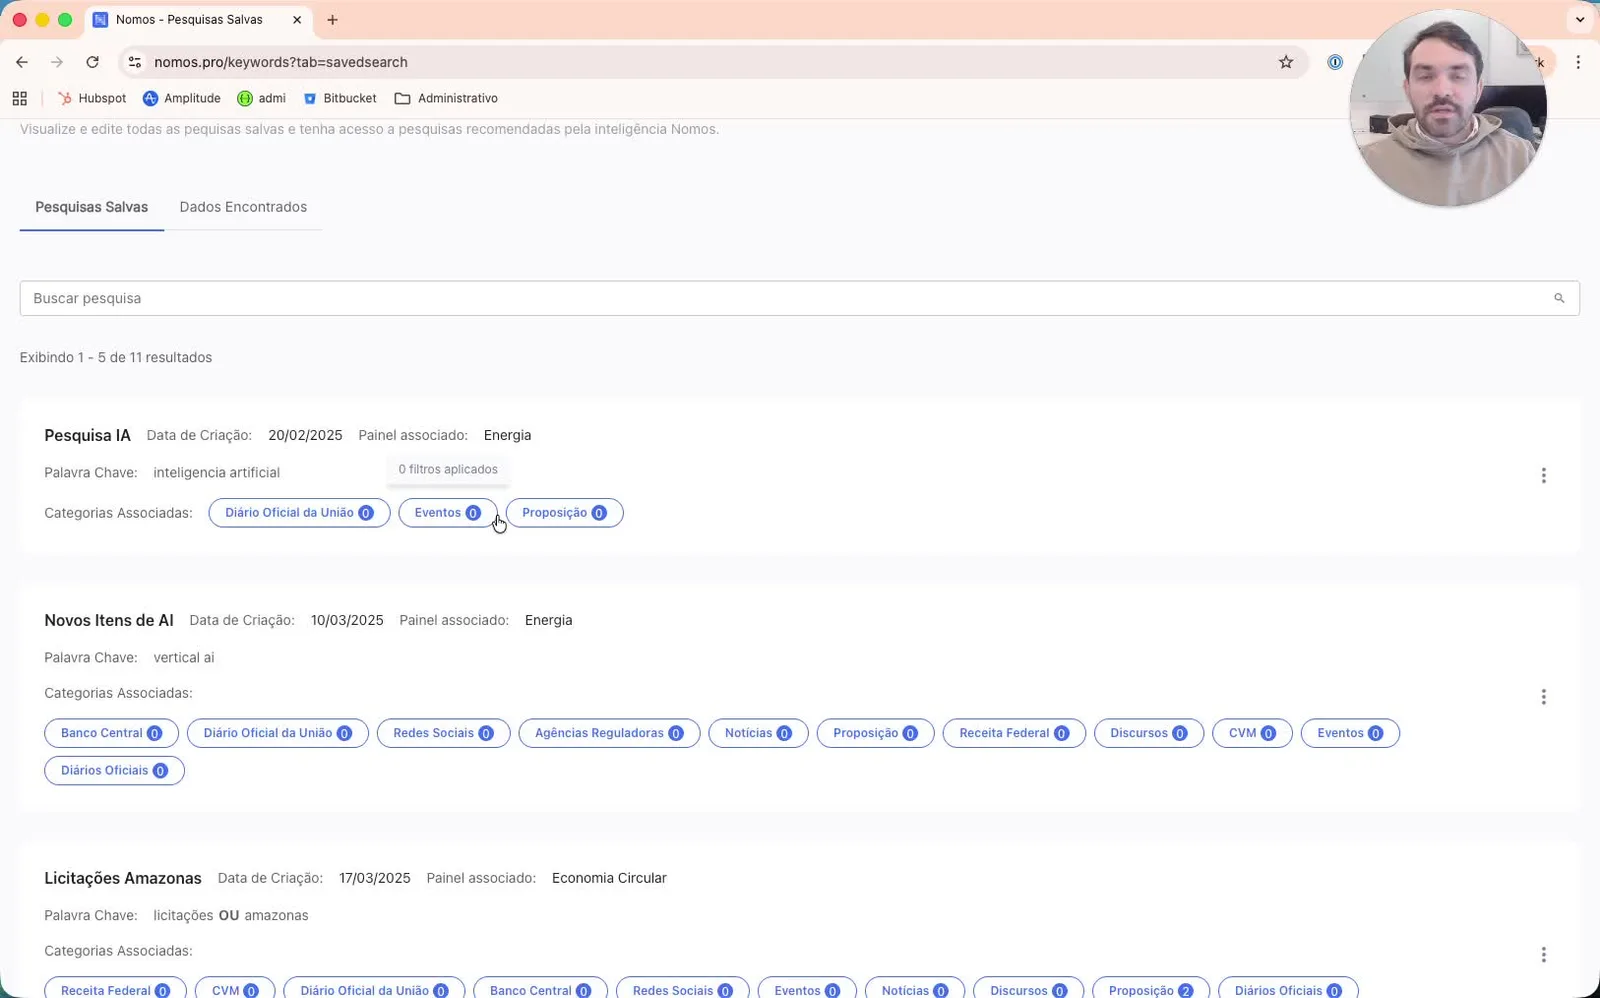Click the Economia Circular panel name

609,878
